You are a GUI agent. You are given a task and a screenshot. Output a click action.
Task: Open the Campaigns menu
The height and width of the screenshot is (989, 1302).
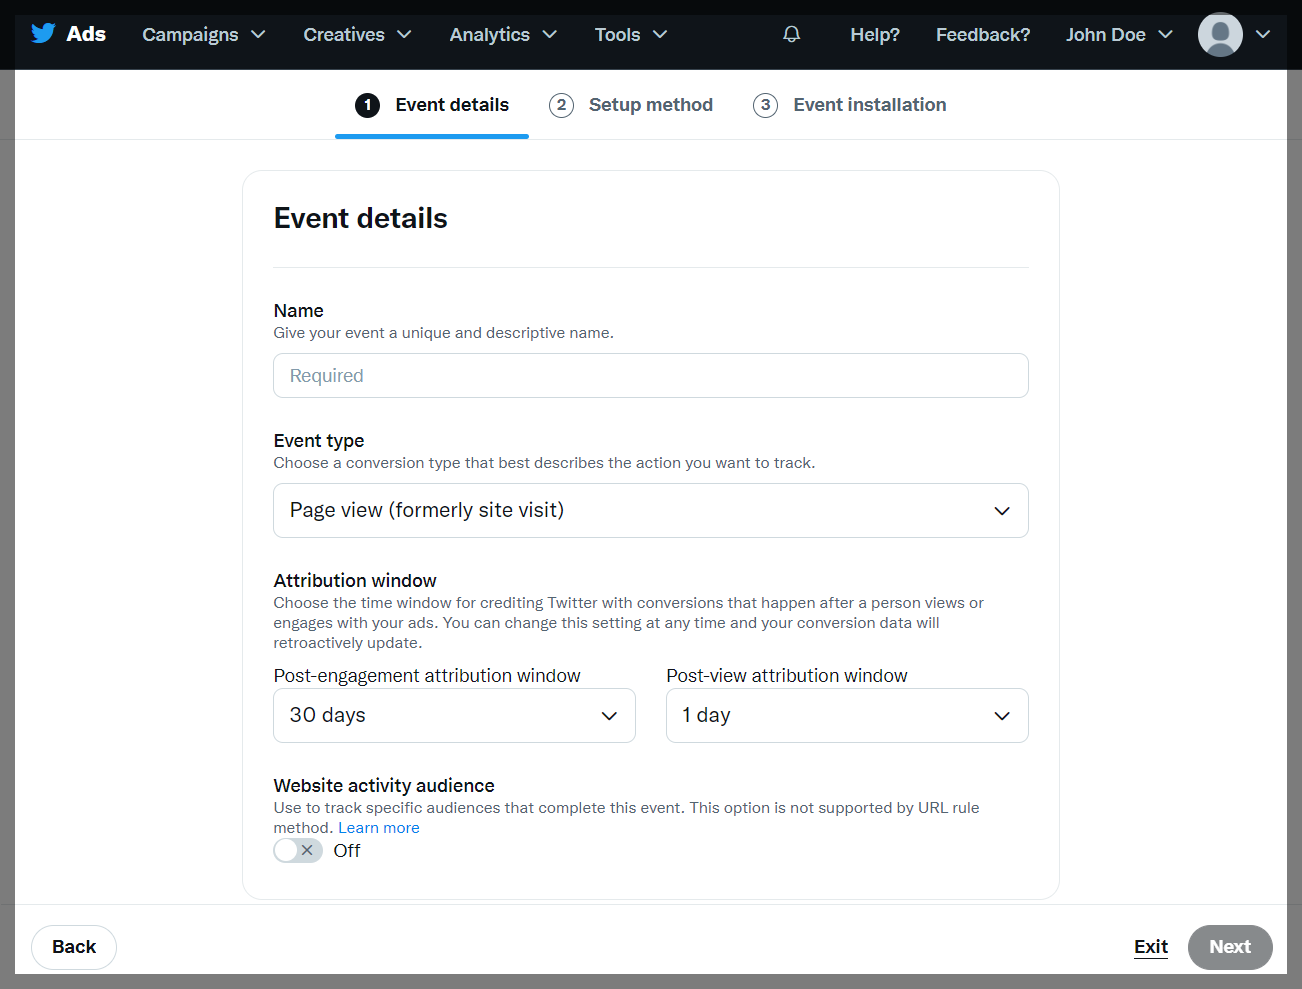tap(203, 35)
